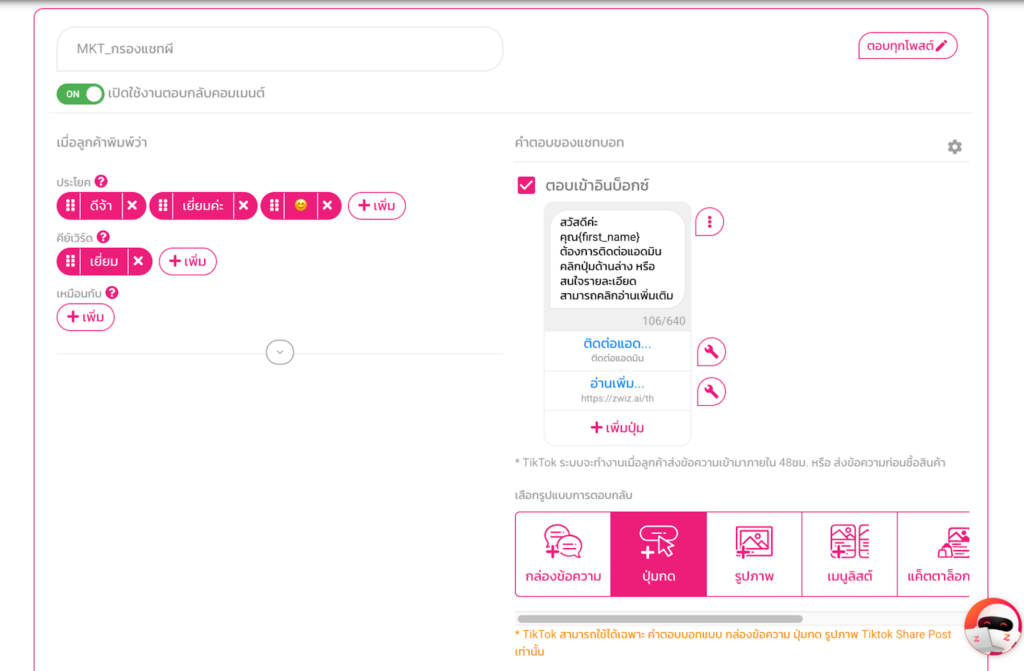Image resolution: width=1024 pixels, height=671 pixels.
Task: Click เพิ่มปุ่ม to add a button
Action: click(617, 428)
